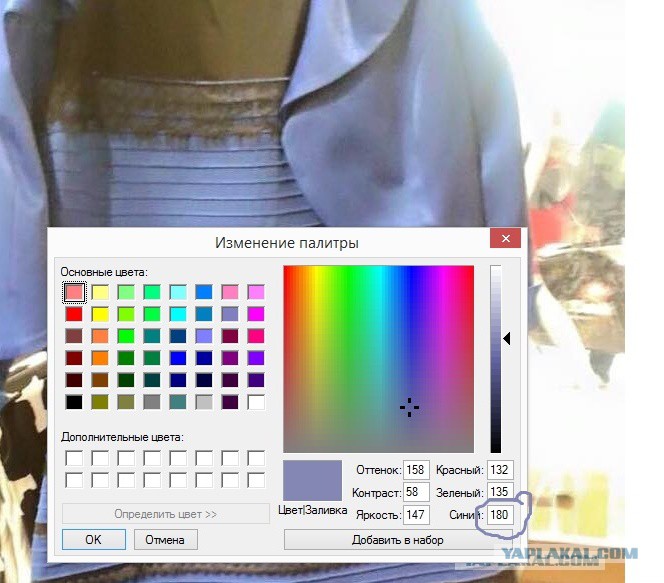Click the Контраст saturation input field
Viewport: 664px width, 583px height.
pos(416,492)
